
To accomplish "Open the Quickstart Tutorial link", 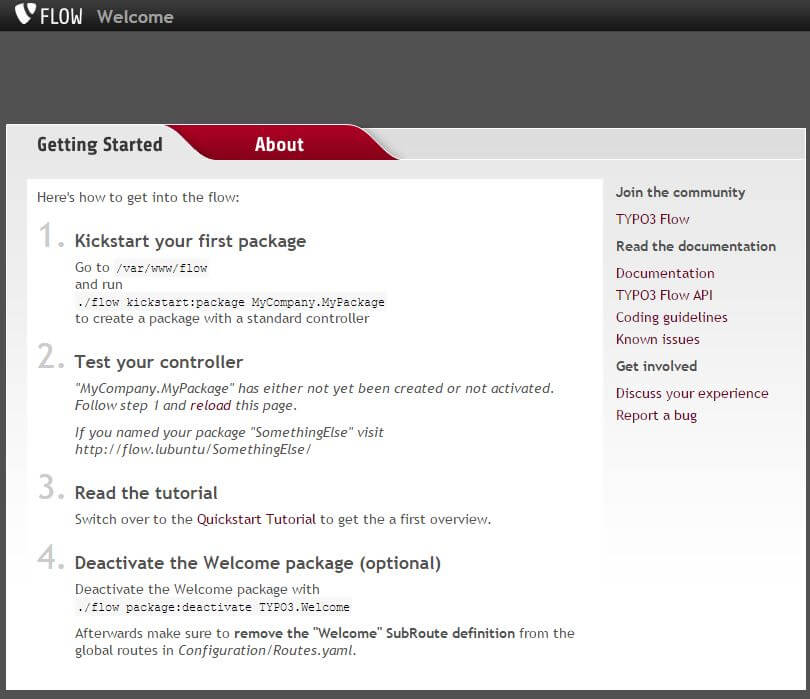I will 256,519.
